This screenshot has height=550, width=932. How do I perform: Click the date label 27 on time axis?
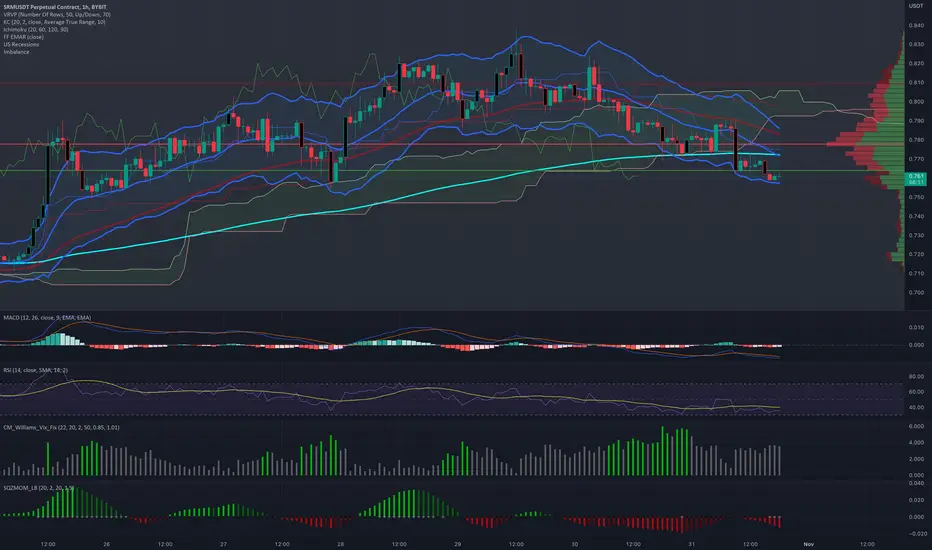point(223,544)
